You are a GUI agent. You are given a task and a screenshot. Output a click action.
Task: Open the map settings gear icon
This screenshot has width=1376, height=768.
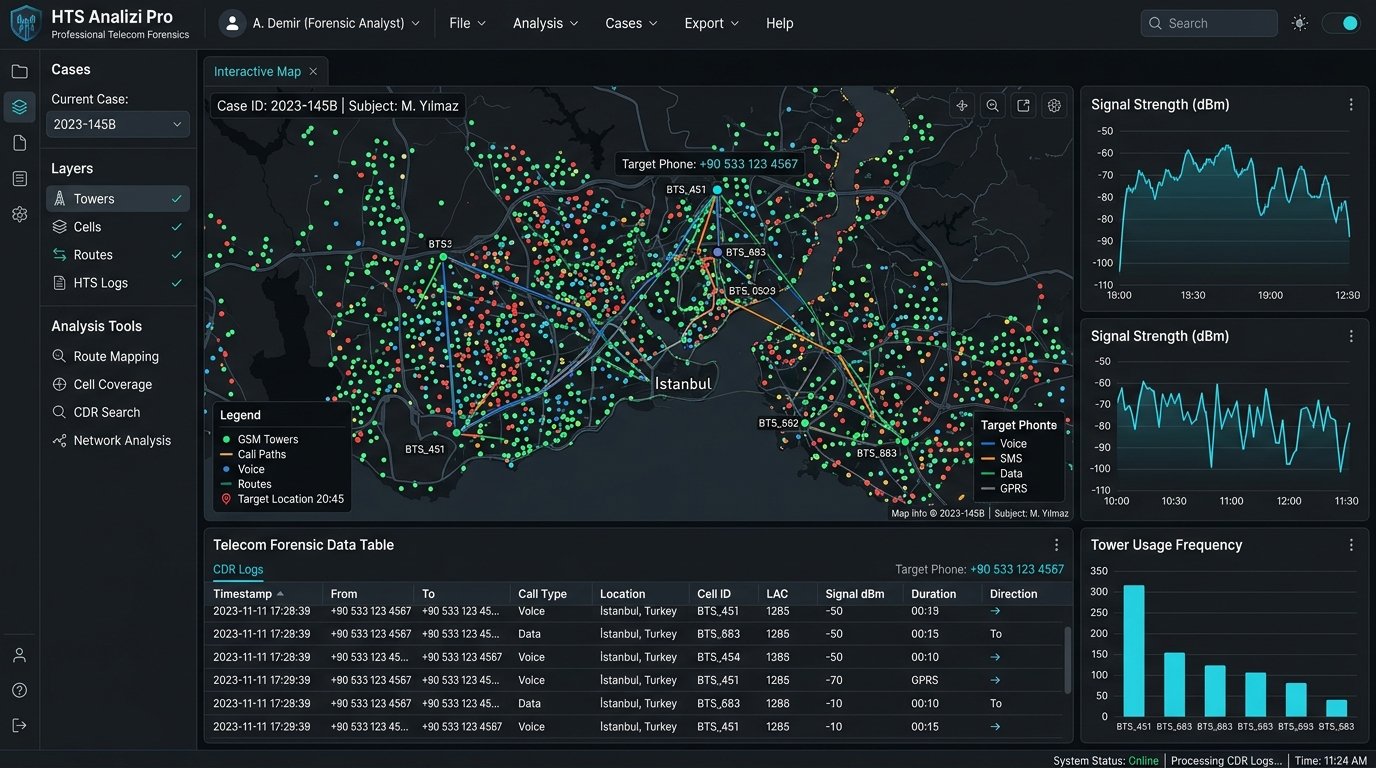(1054, 105)
